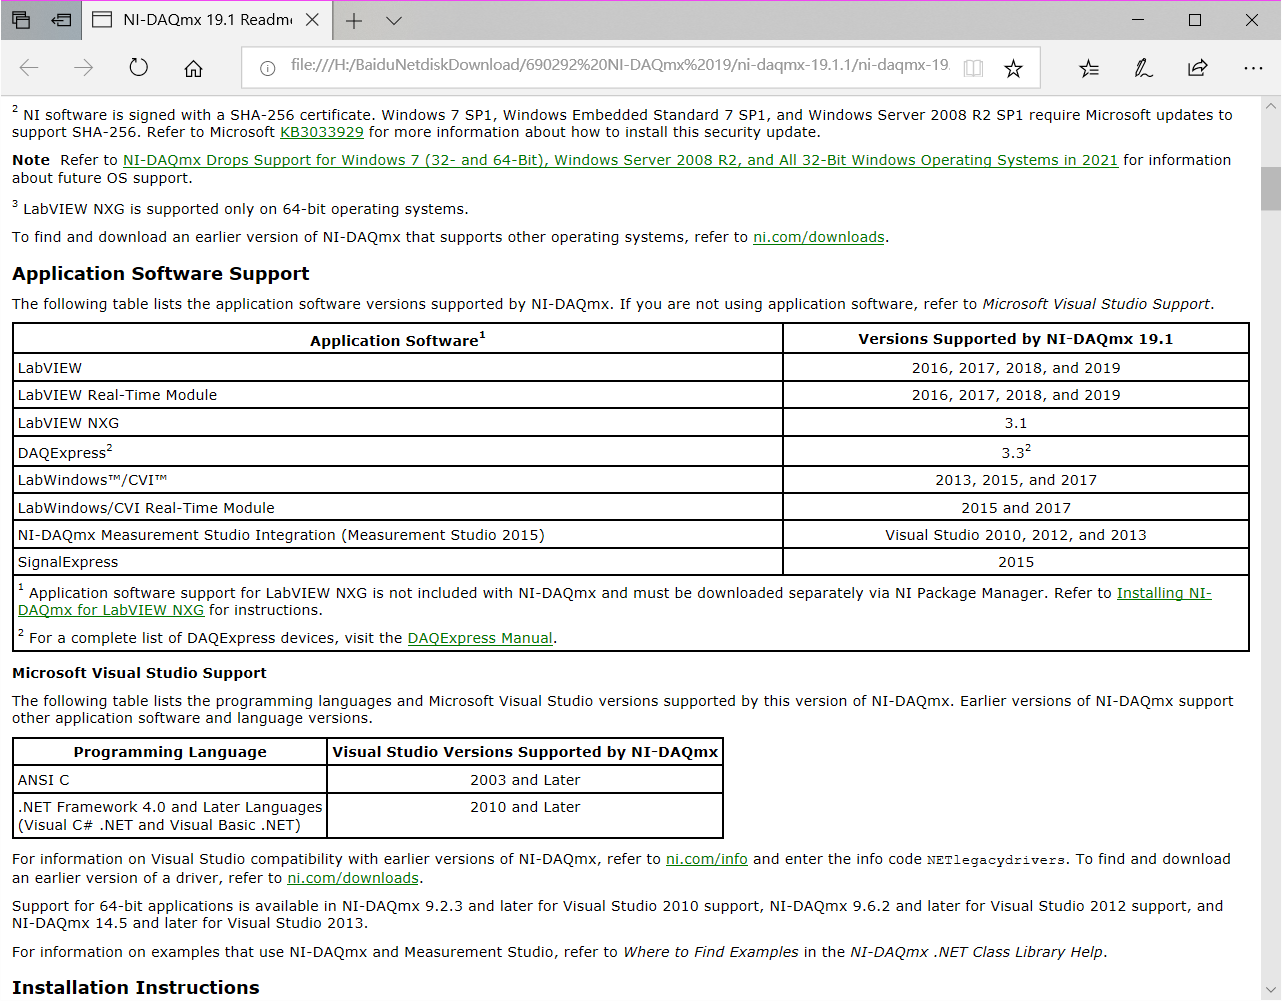The image size is (1282, 1001).
Task: Refresh the current page
Action: tap(139, 68)
